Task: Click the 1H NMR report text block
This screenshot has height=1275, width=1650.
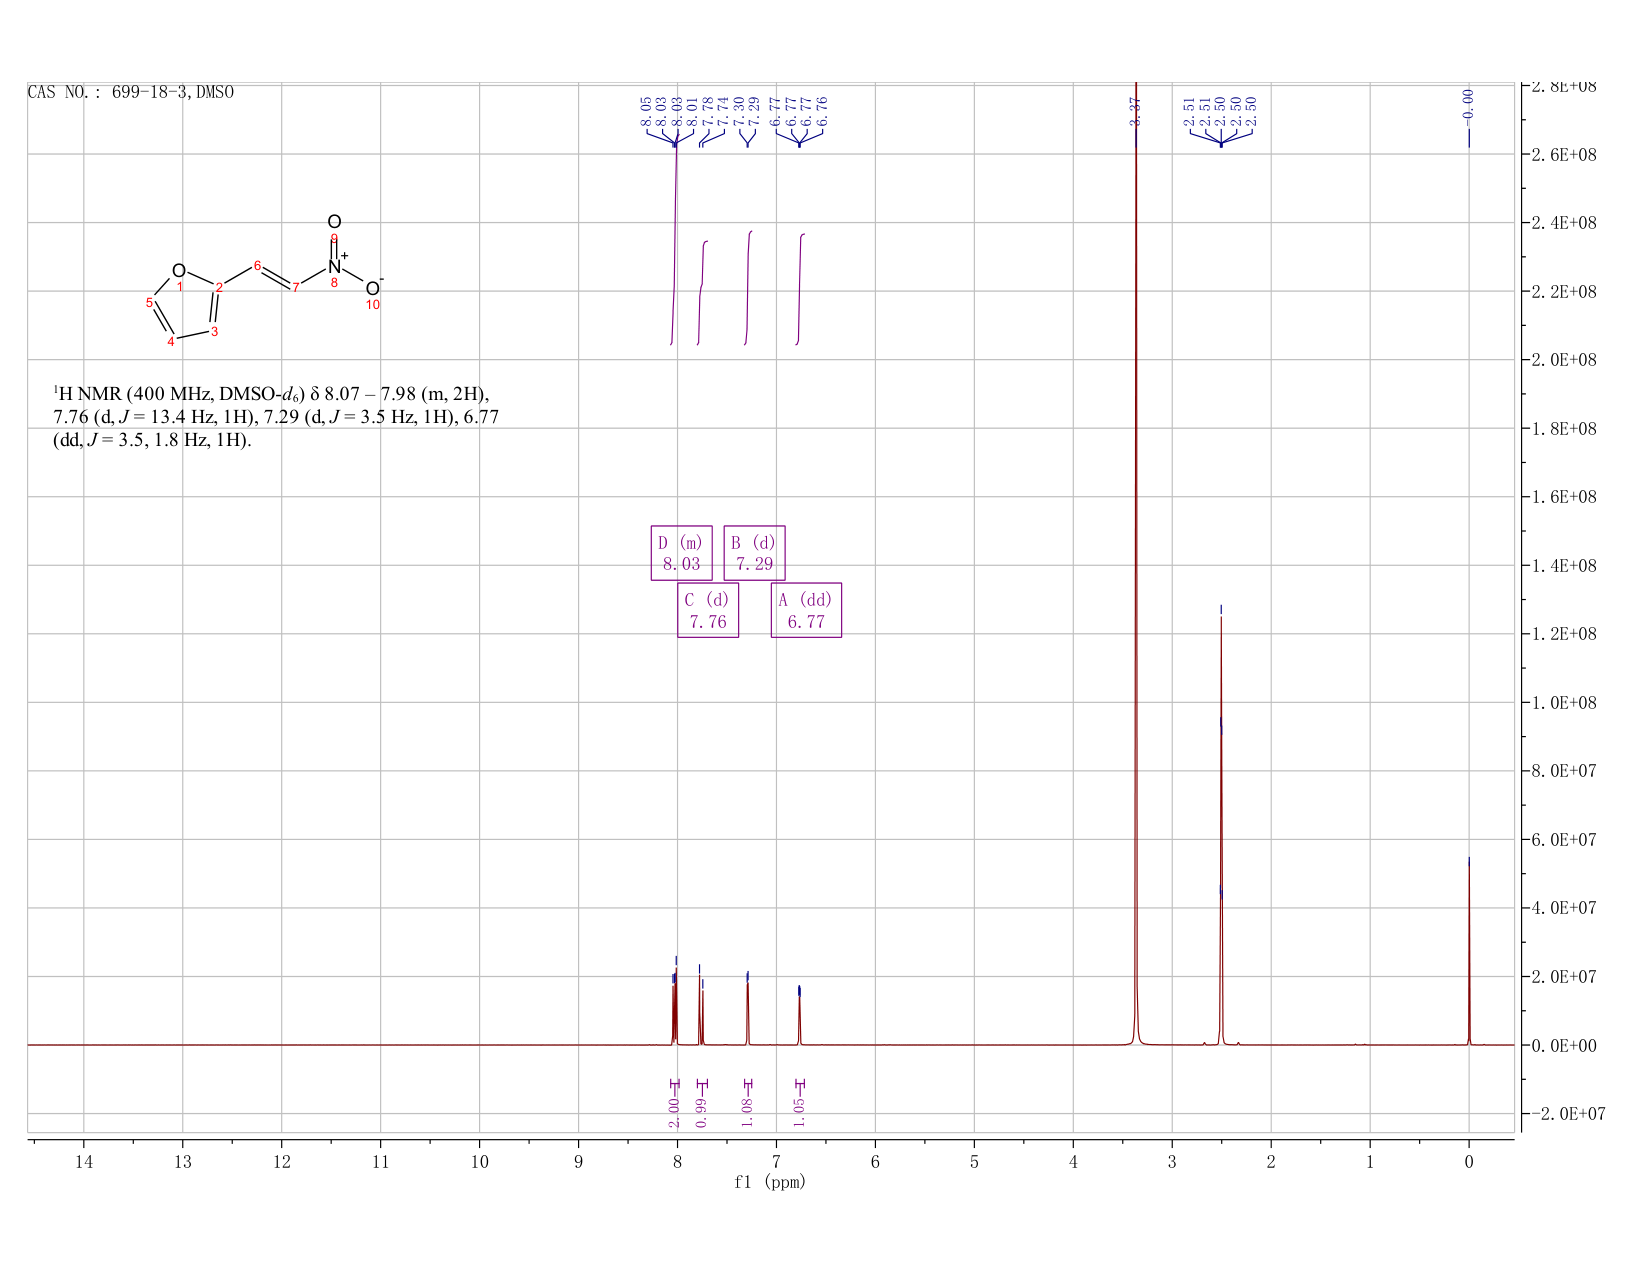Action: 276,416
